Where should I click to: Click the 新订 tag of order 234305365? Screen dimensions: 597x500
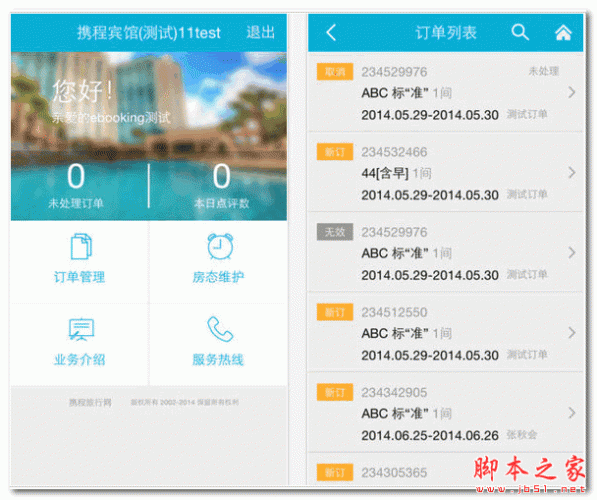(x=335, y=473)
